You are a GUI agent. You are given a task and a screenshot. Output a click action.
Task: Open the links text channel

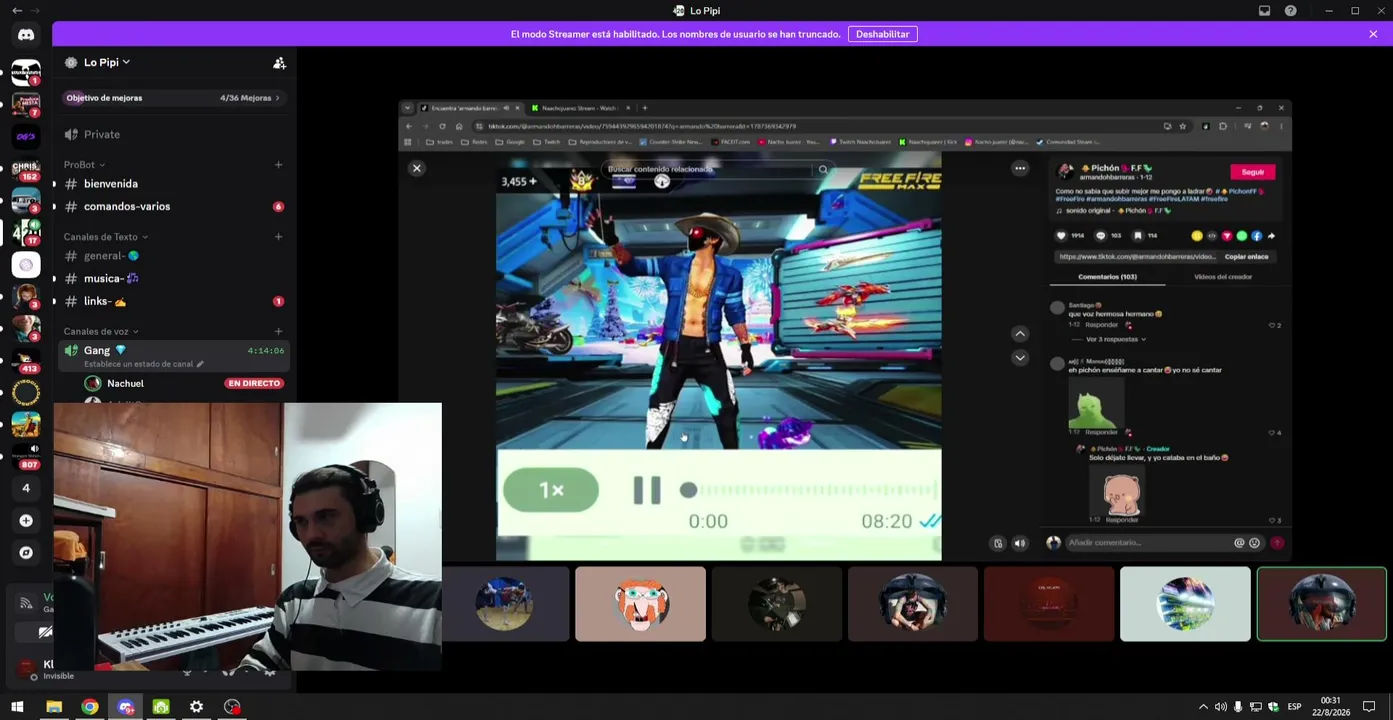174,301
